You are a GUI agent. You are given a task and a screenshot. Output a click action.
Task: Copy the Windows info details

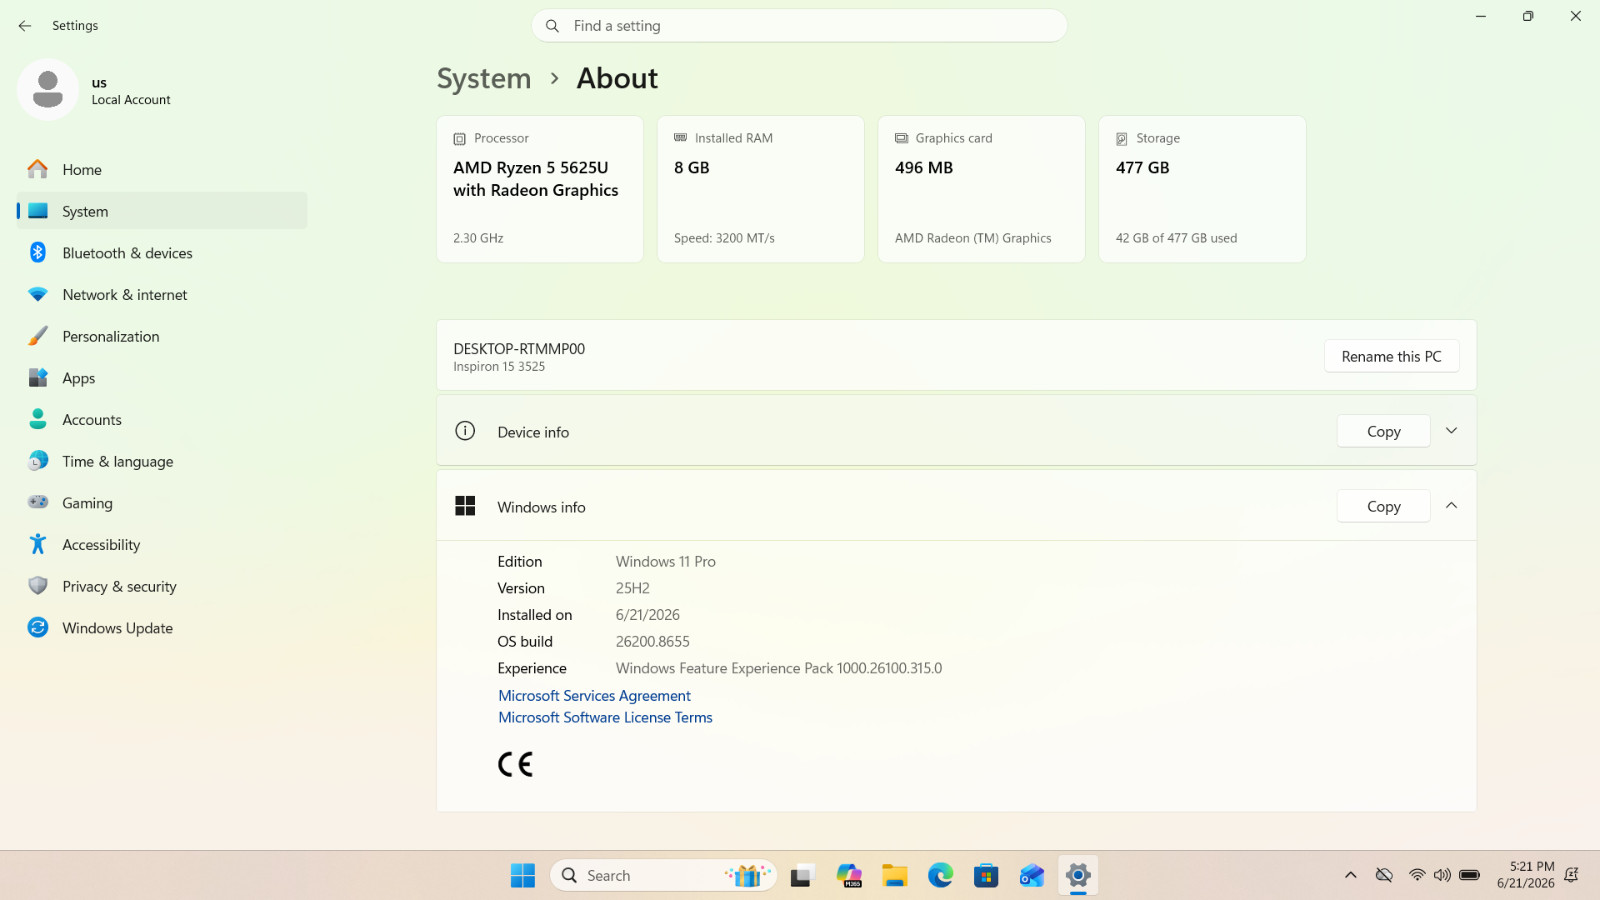[x=1384, y=507]
